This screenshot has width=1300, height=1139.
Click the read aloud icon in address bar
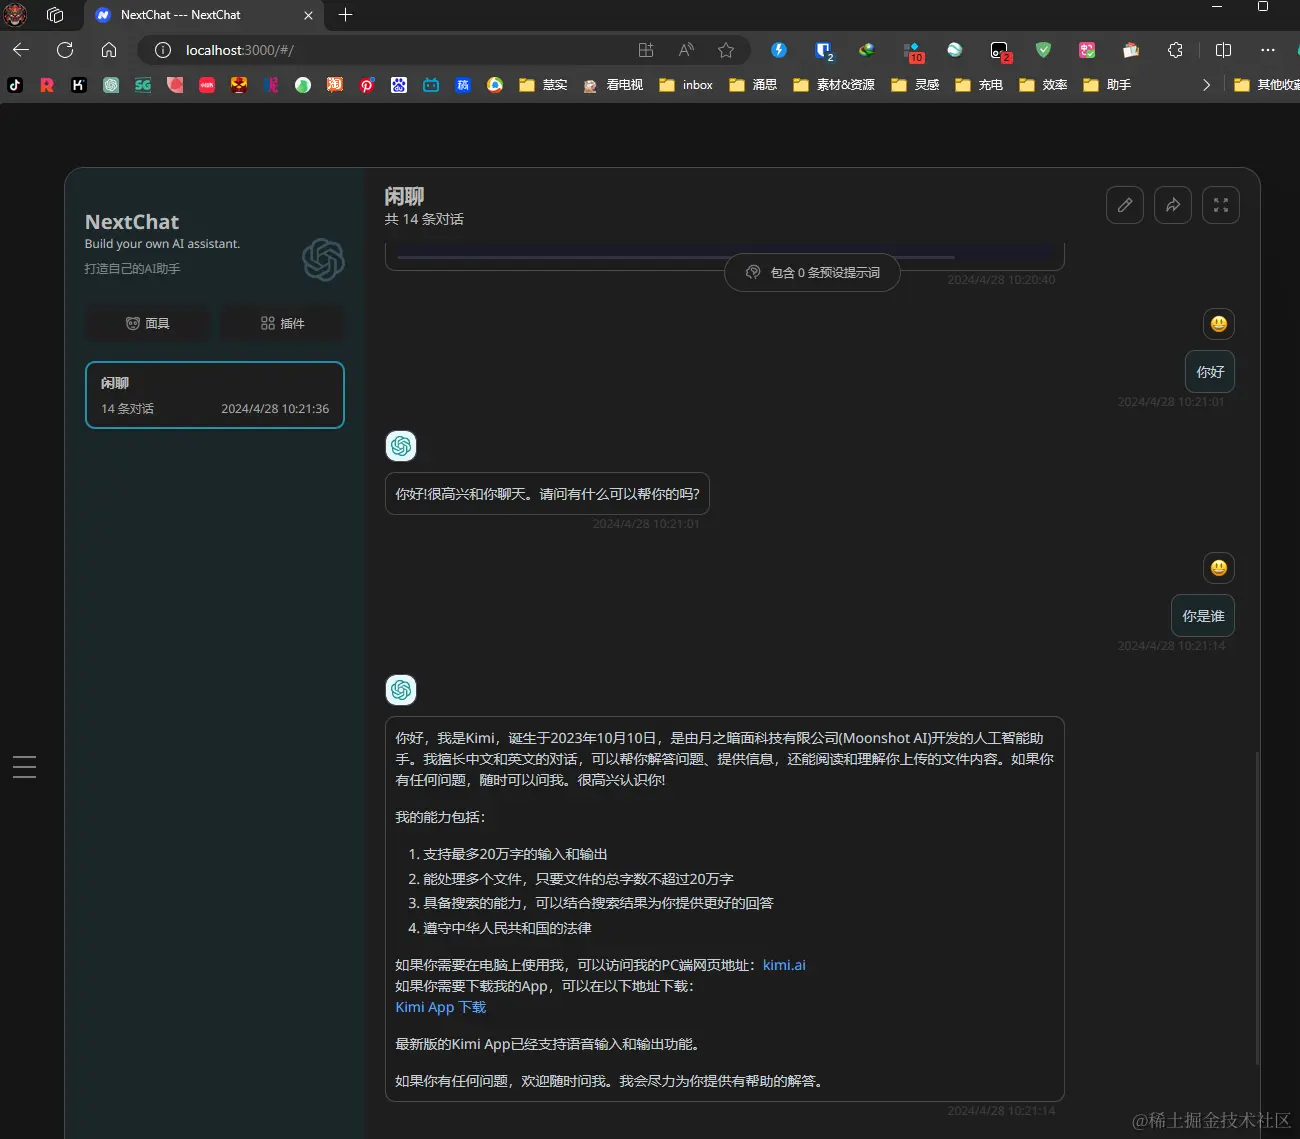click(x=686, y=50)
